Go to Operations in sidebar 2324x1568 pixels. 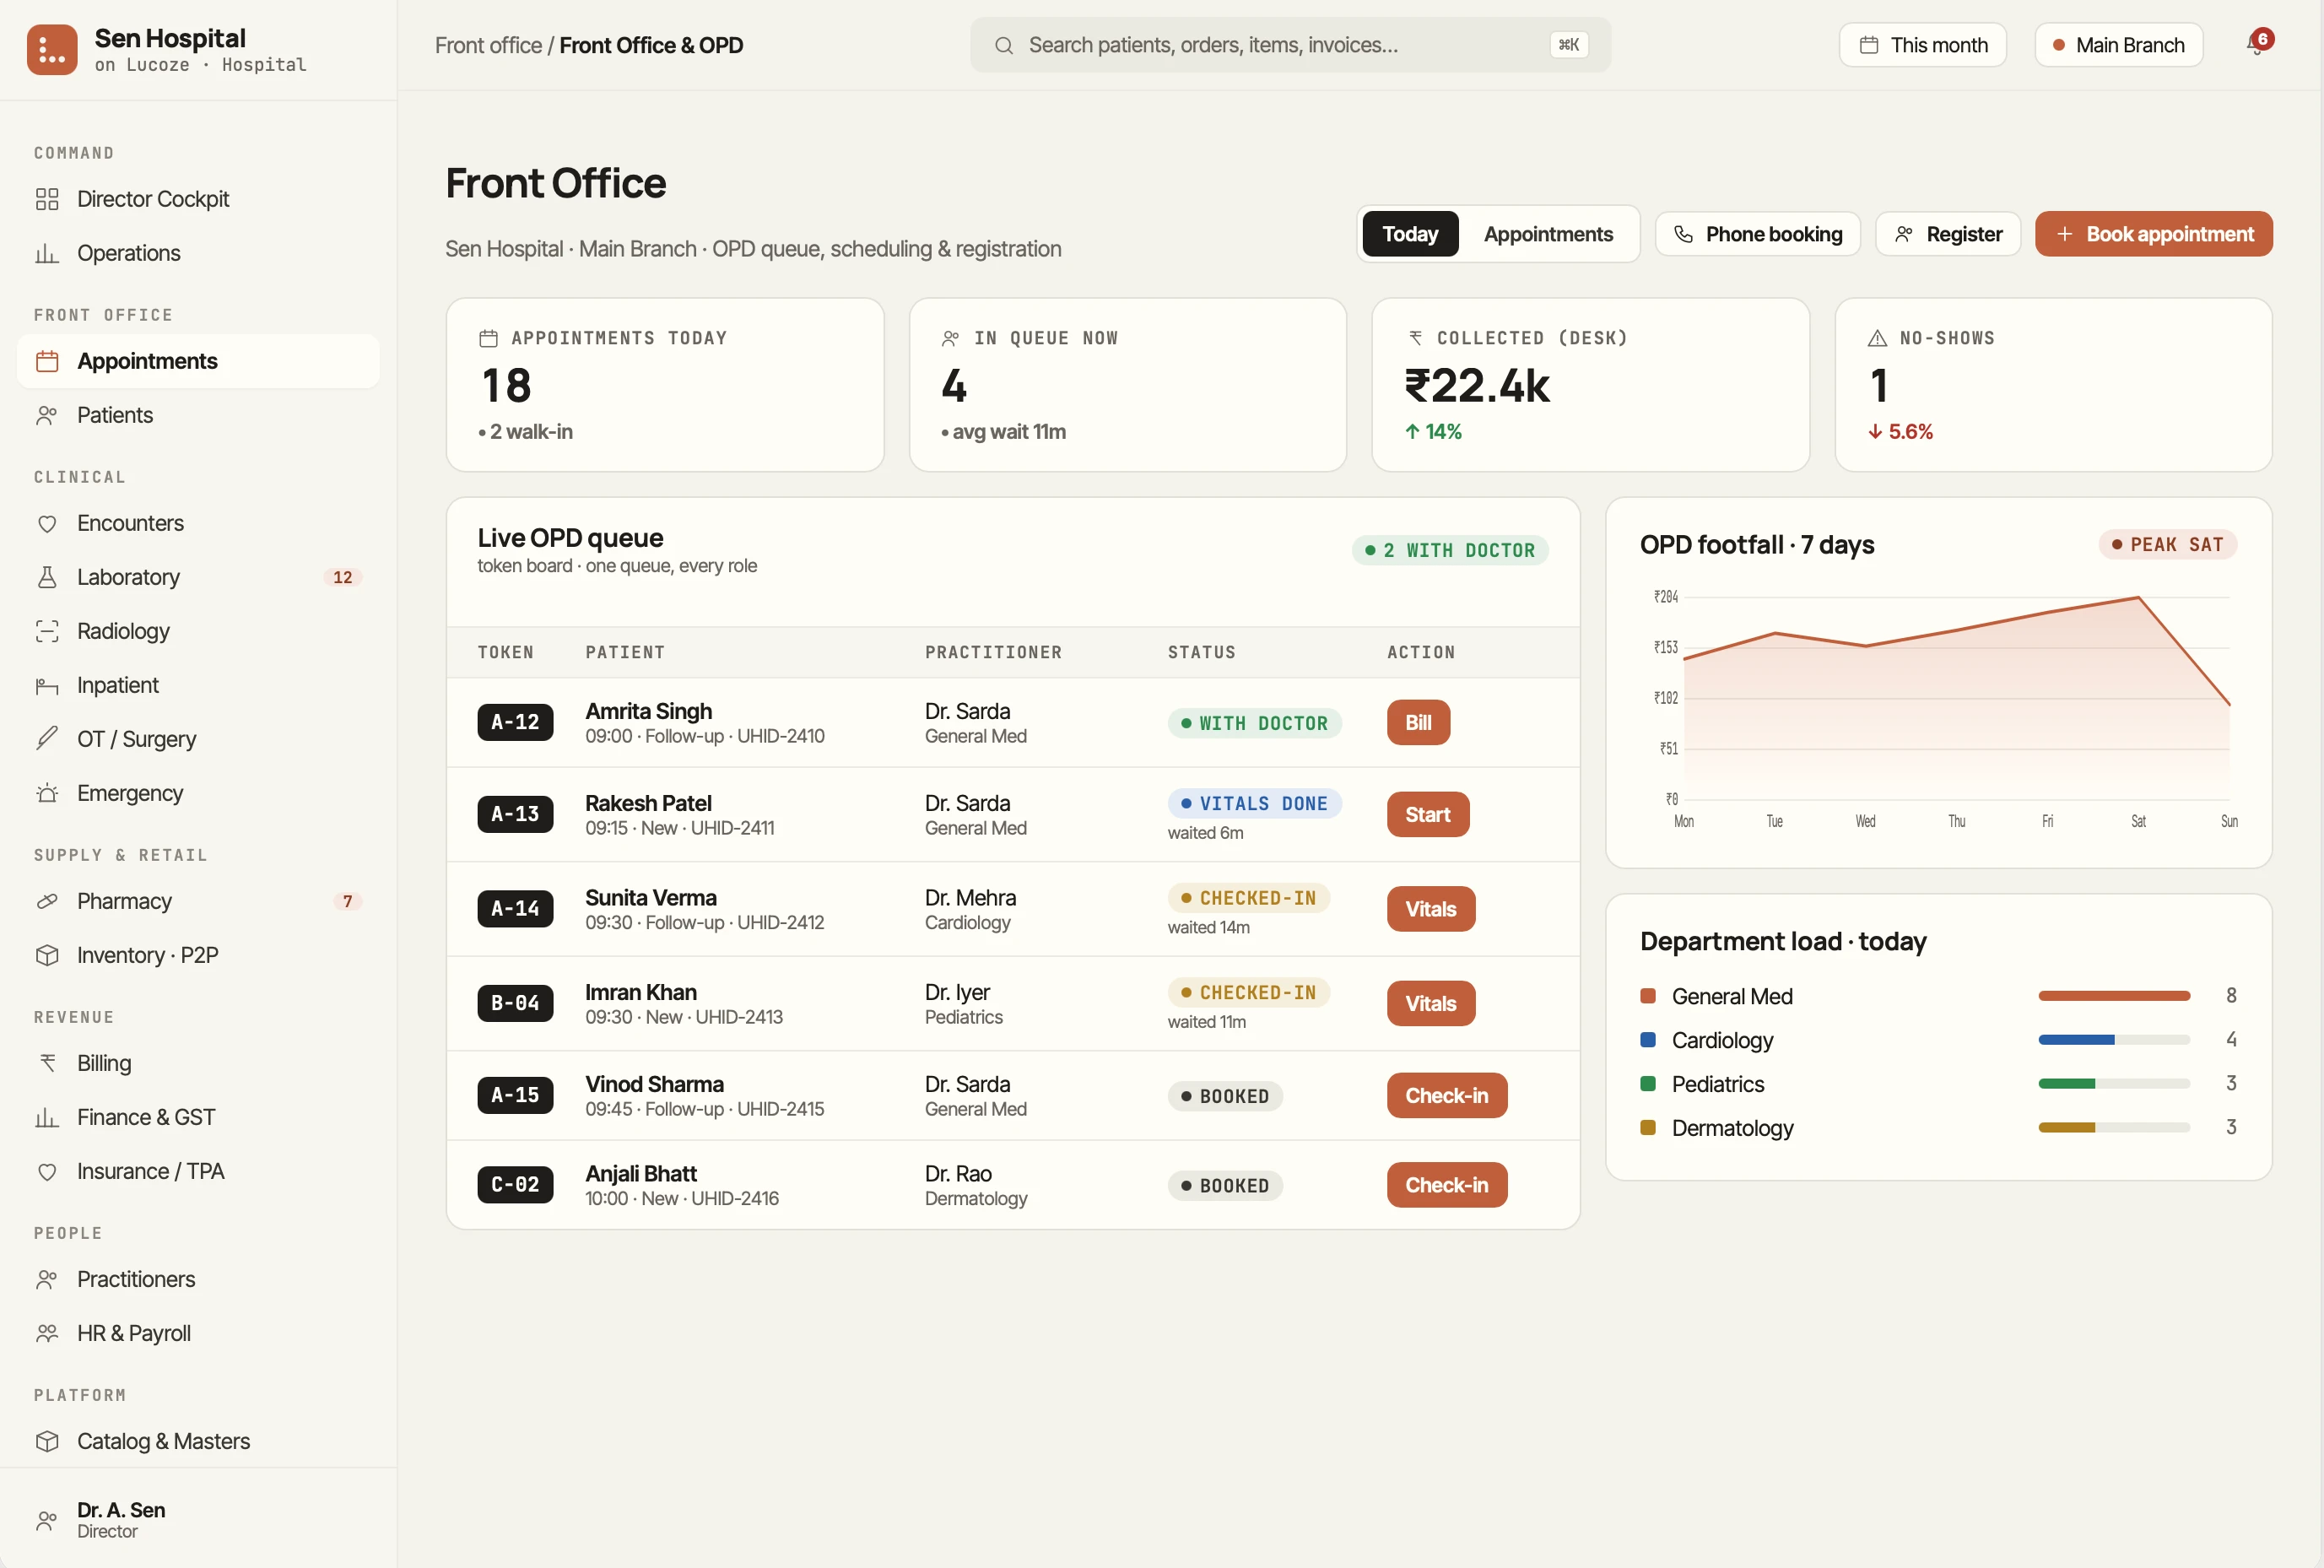click(198, 253)
